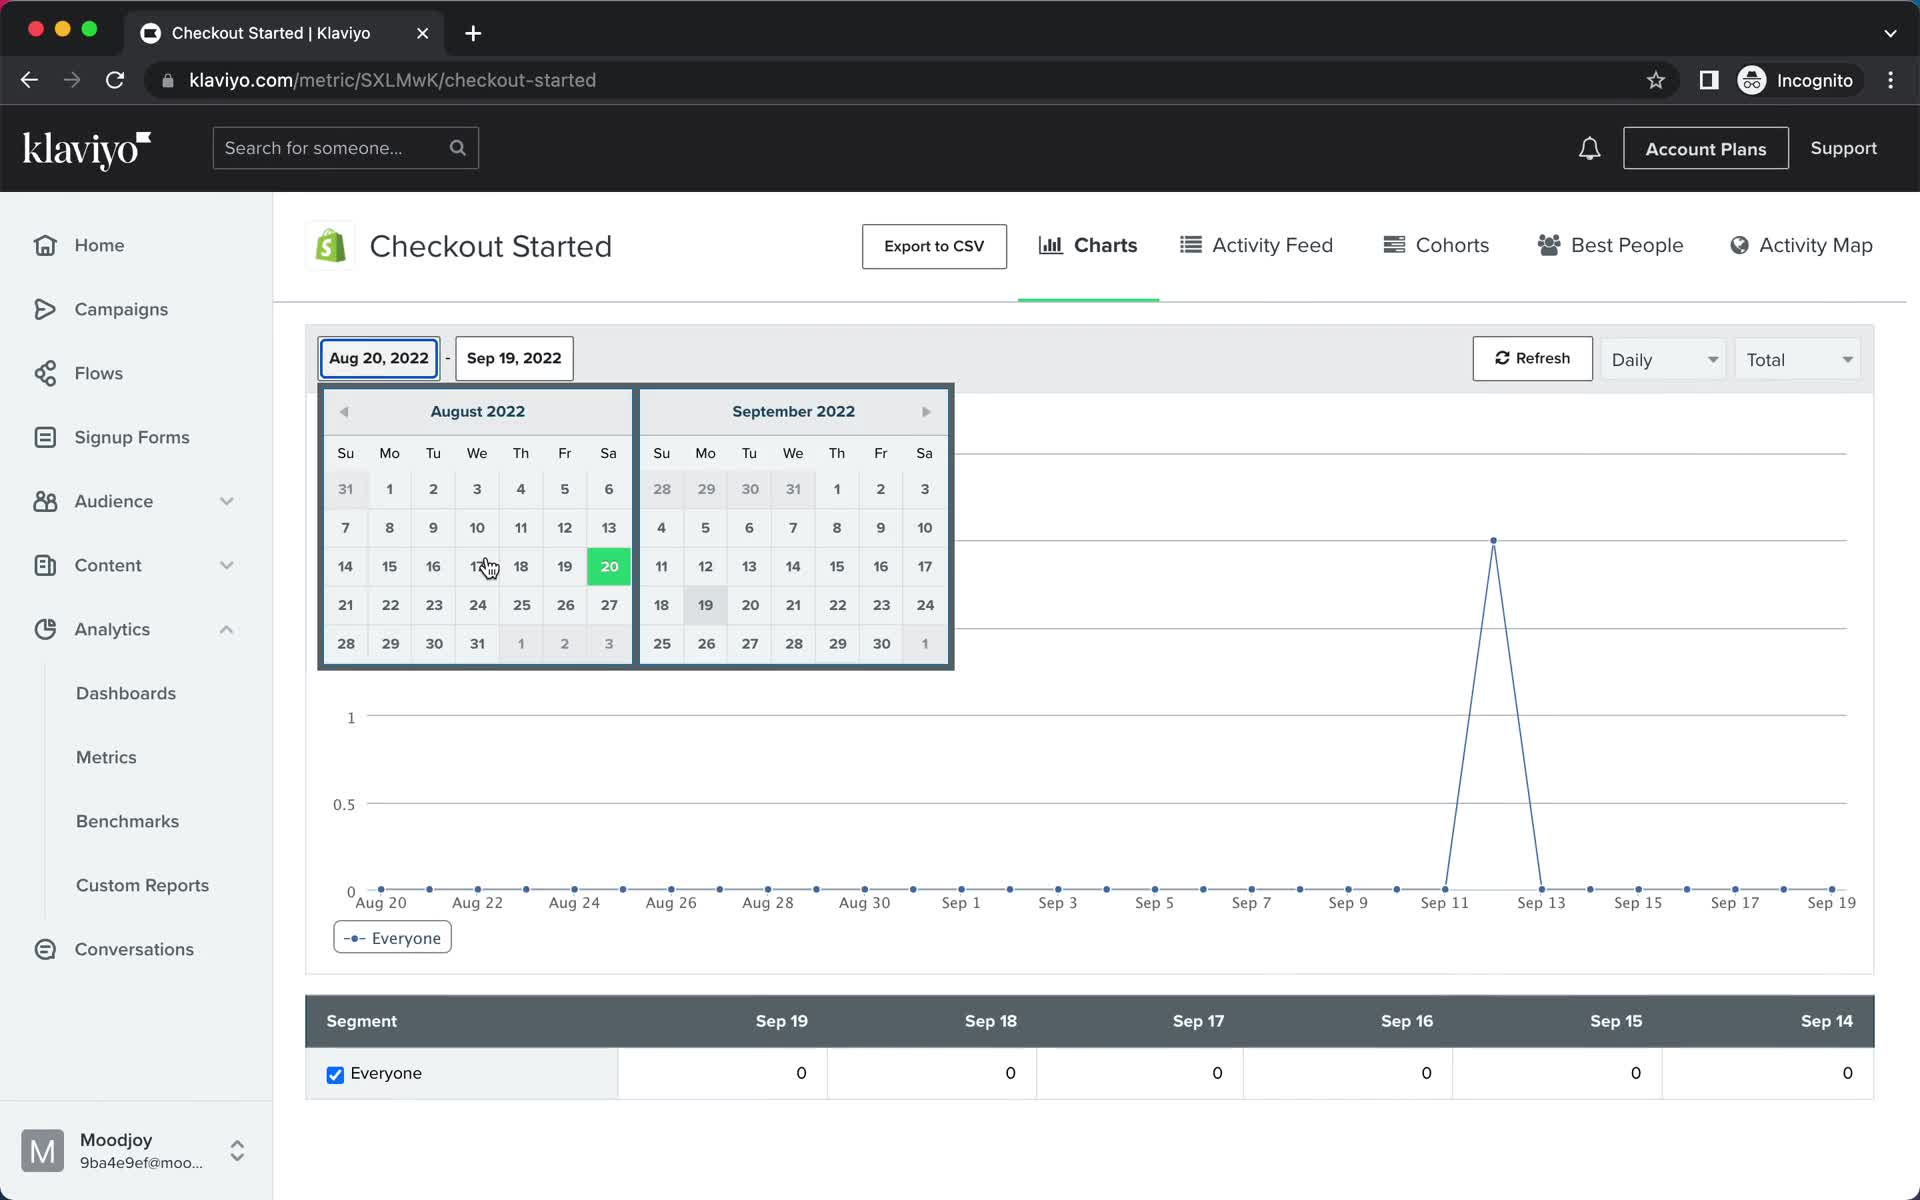
Task: Click the Klaviyo home logo icon
Action: pyautogui.click(x=86, y=148)
